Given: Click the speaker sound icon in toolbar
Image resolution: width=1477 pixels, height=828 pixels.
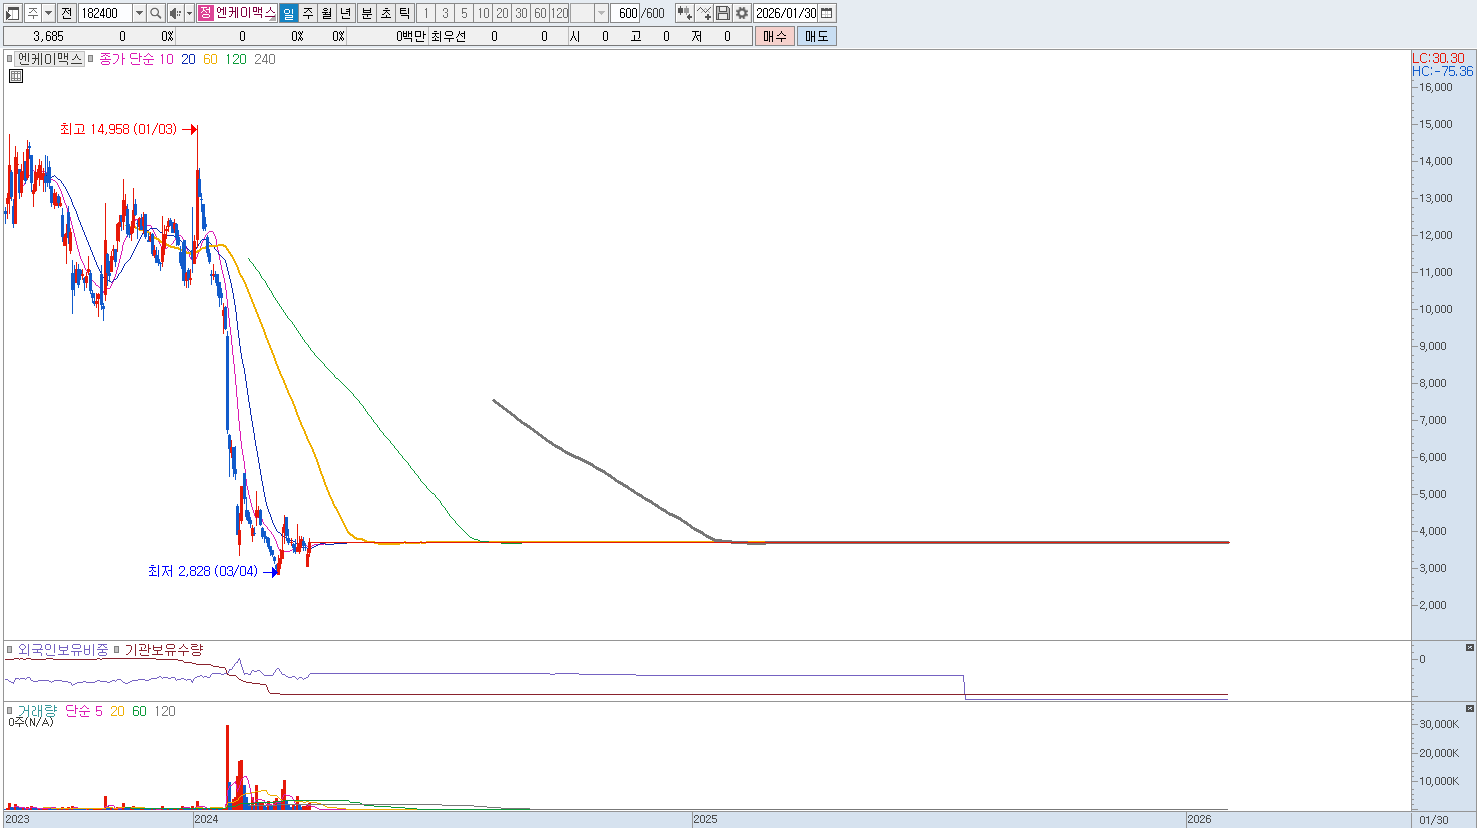Looking at the screenshot, I should pyautogui.click(x=175, y=13).
